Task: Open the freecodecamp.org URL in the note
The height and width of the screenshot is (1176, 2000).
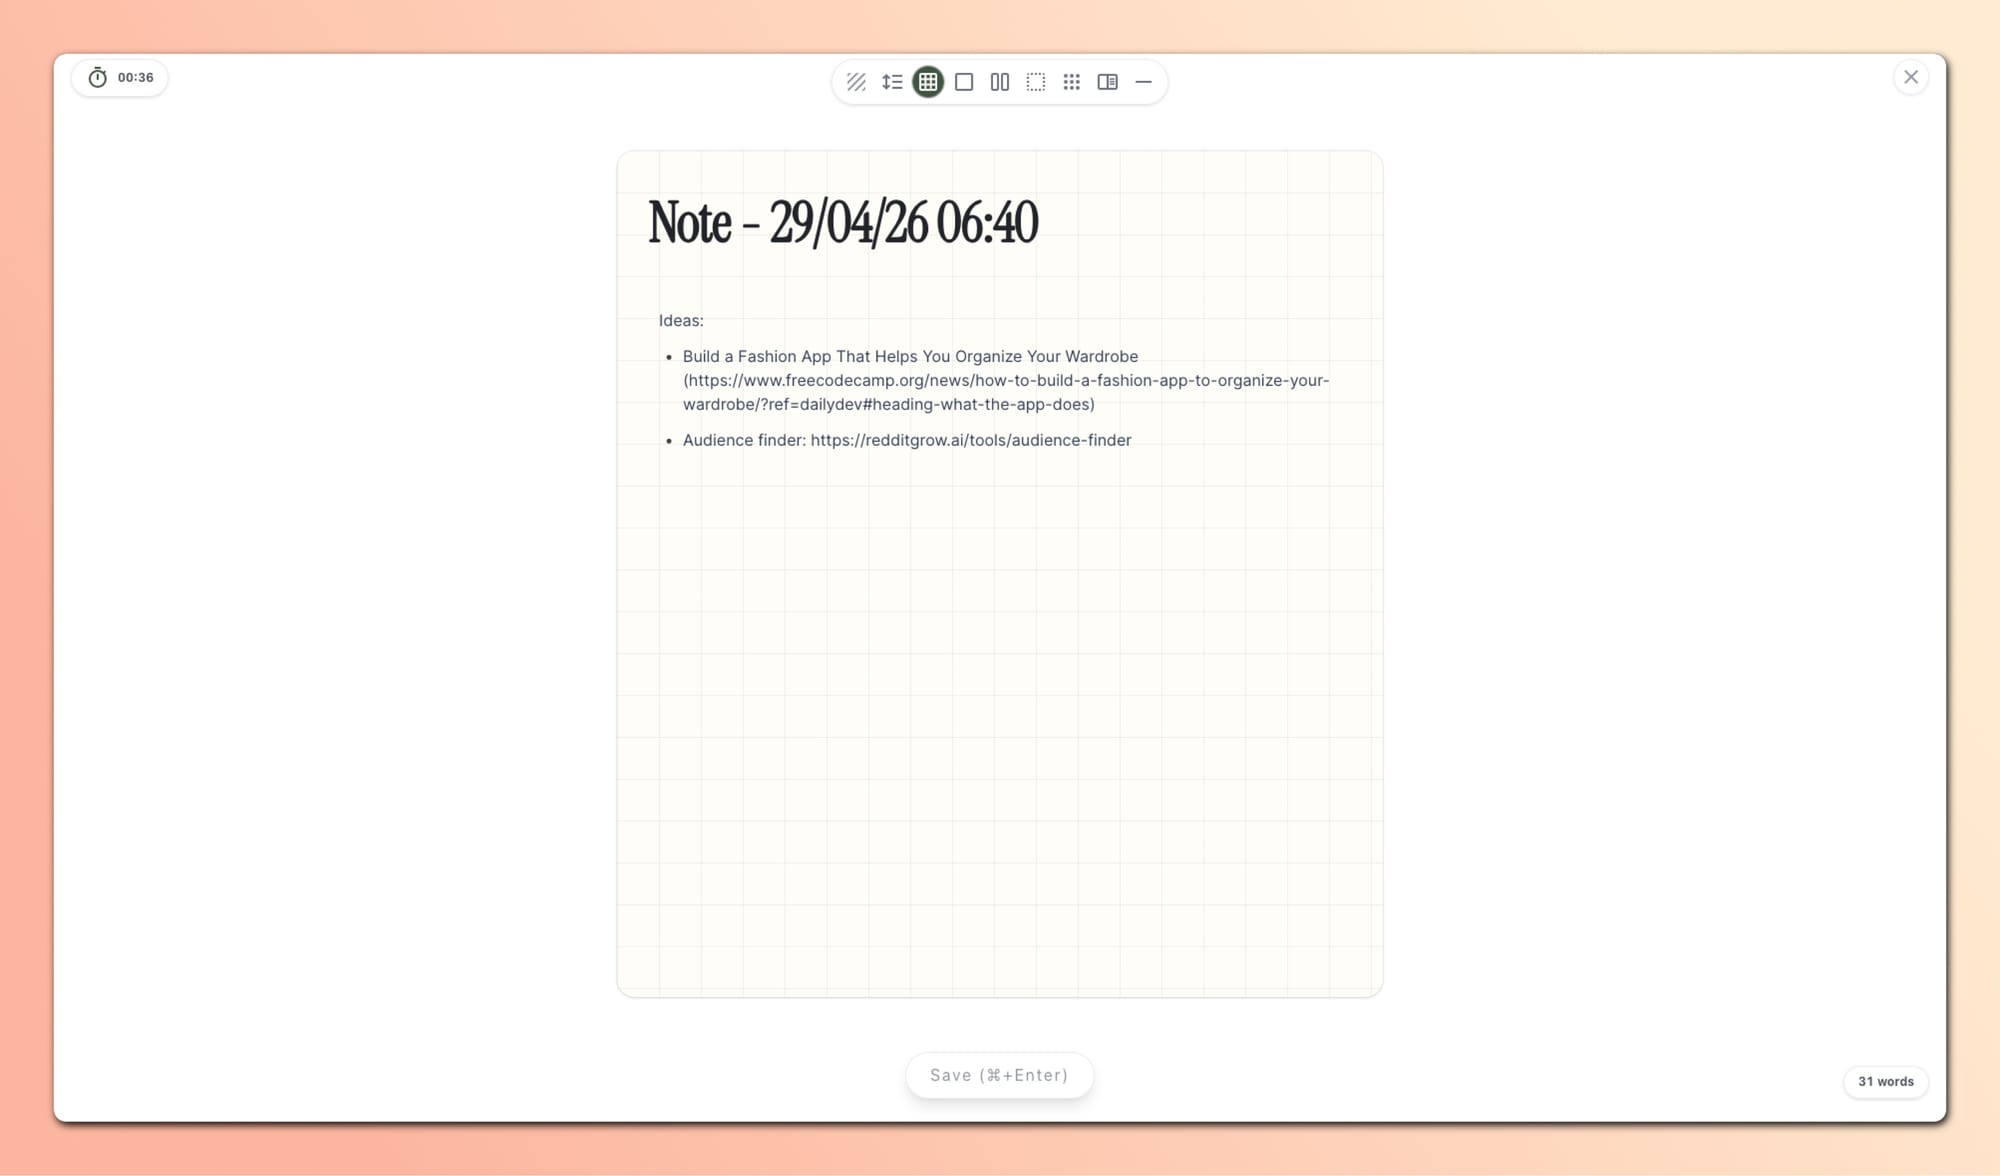Action: (1006, 392)
